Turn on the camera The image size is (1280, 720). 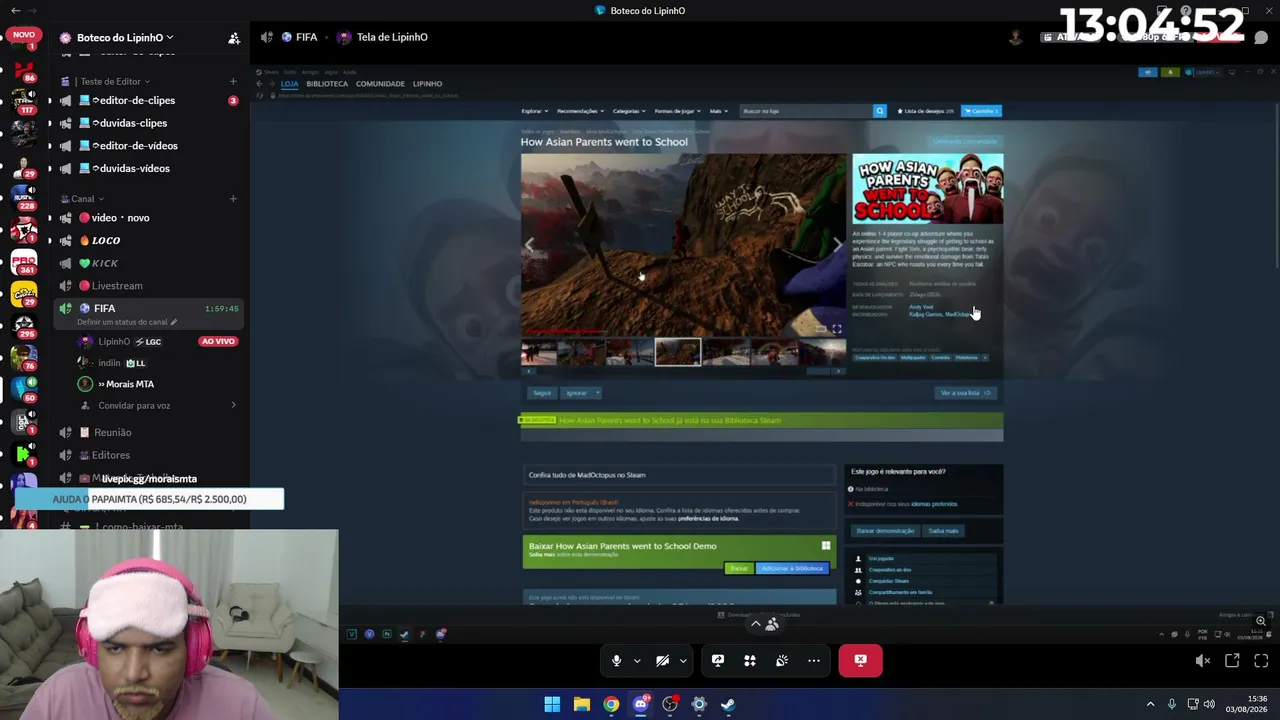point(662,660)
